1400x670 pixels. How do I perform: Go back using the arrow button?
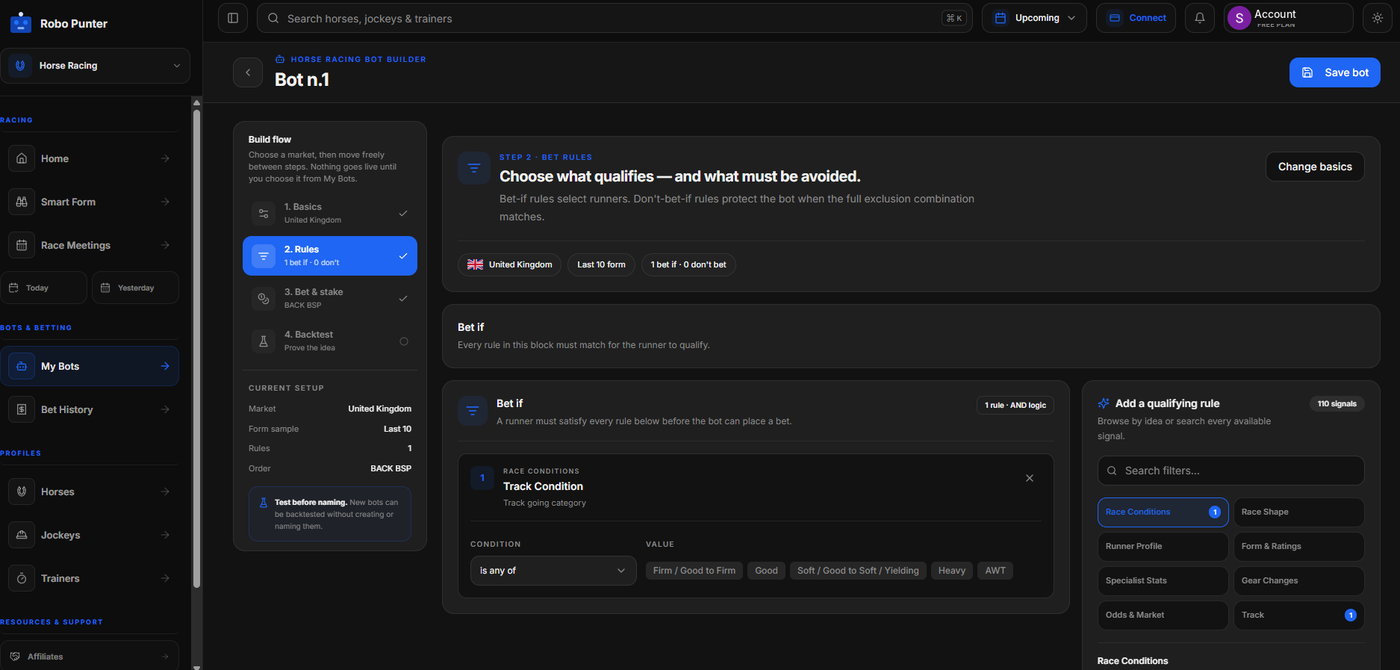click(248, 72)
